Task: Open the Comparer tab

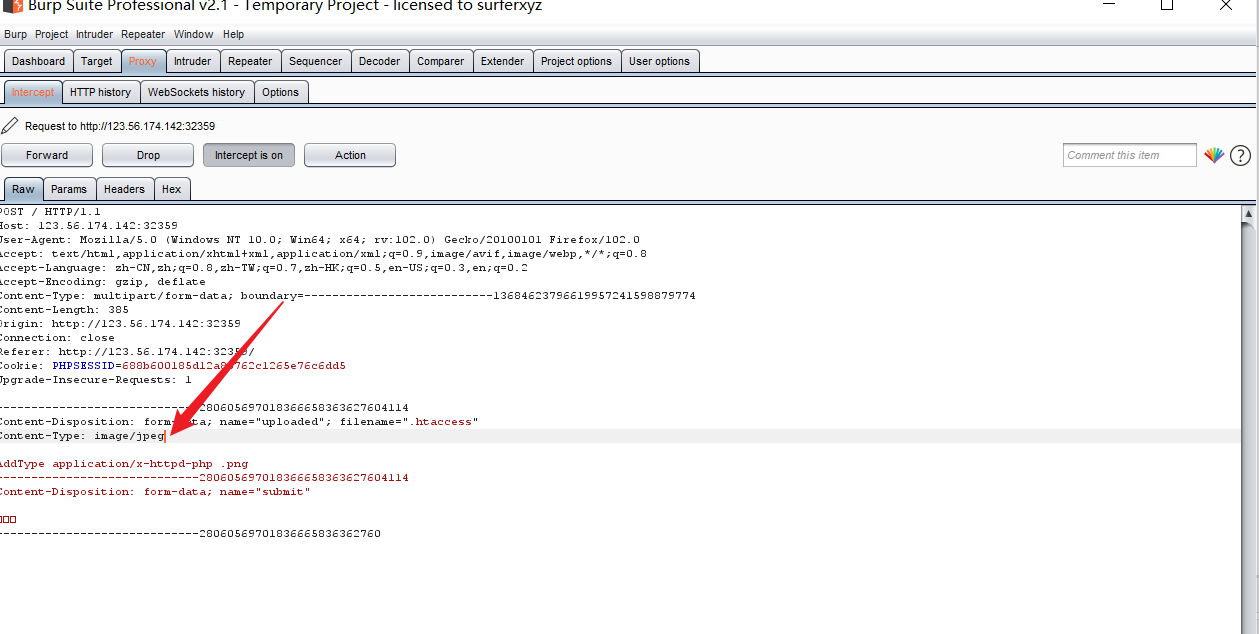Action: pos(441,61)
